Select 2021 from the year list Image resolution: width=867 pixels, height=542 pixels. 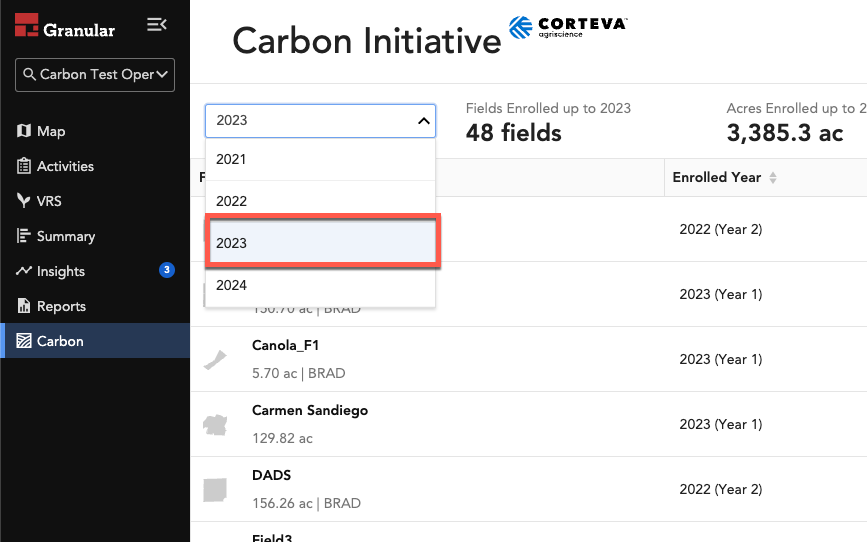click(x=320, y=159)
